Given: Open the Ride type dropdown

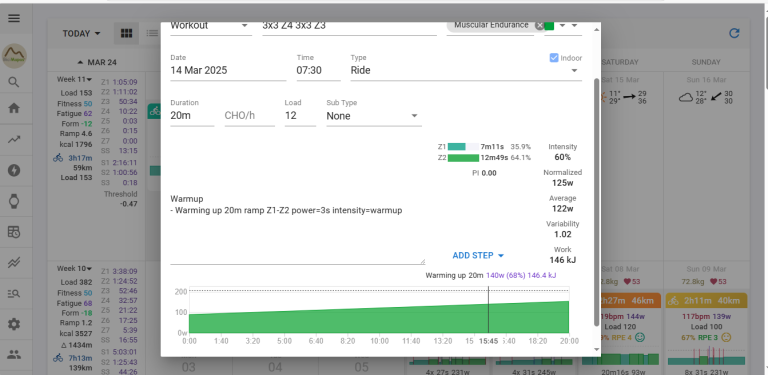Looking at the screenshot, I should [x=466, y=70].
